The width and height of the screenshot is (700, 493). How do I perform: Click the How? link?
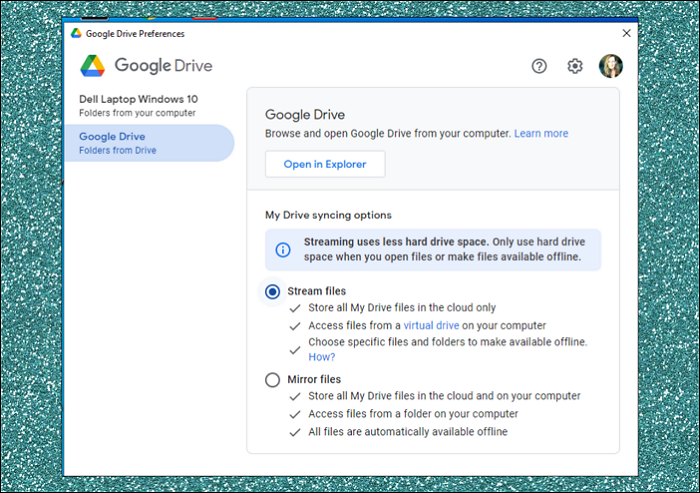click(x=321, y=357)
